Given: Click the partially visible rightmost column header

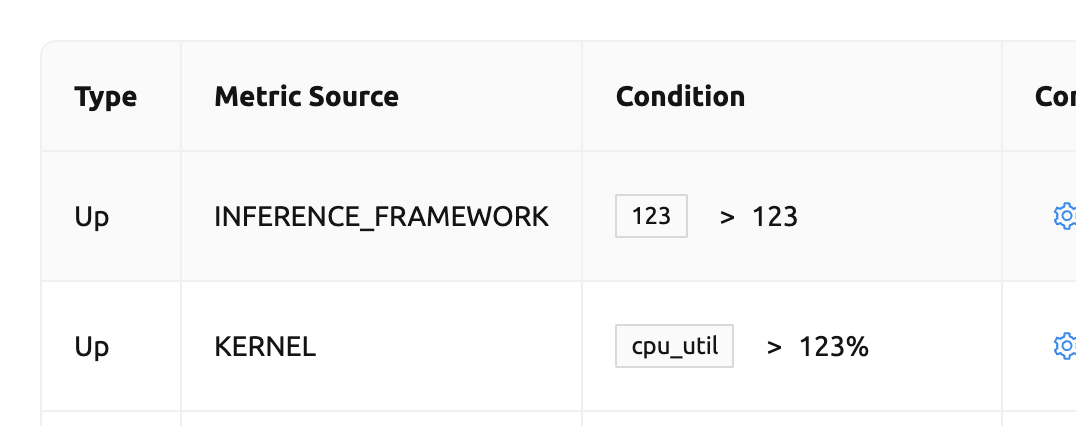Looking at the screenshot, I should coord(1055,97).
